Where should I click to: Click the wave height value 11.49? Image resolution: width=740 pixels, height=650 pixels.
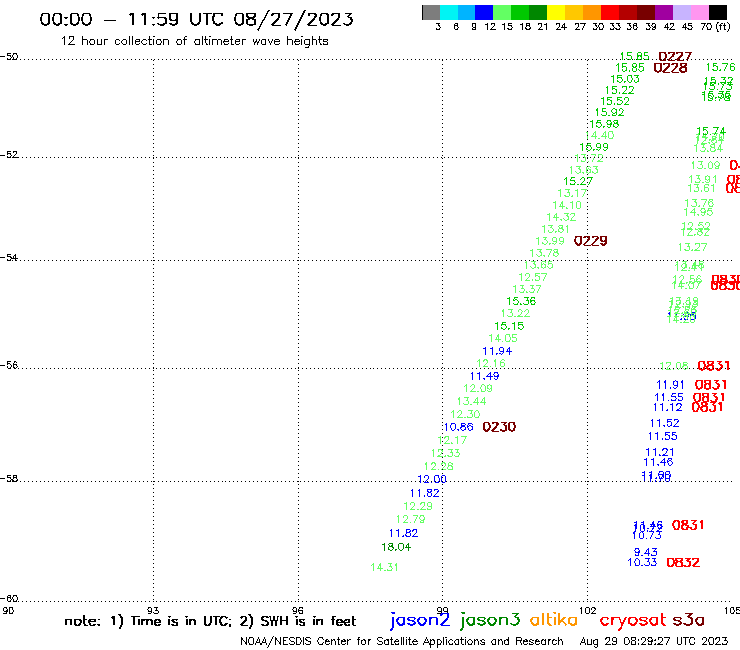[484, 376]
